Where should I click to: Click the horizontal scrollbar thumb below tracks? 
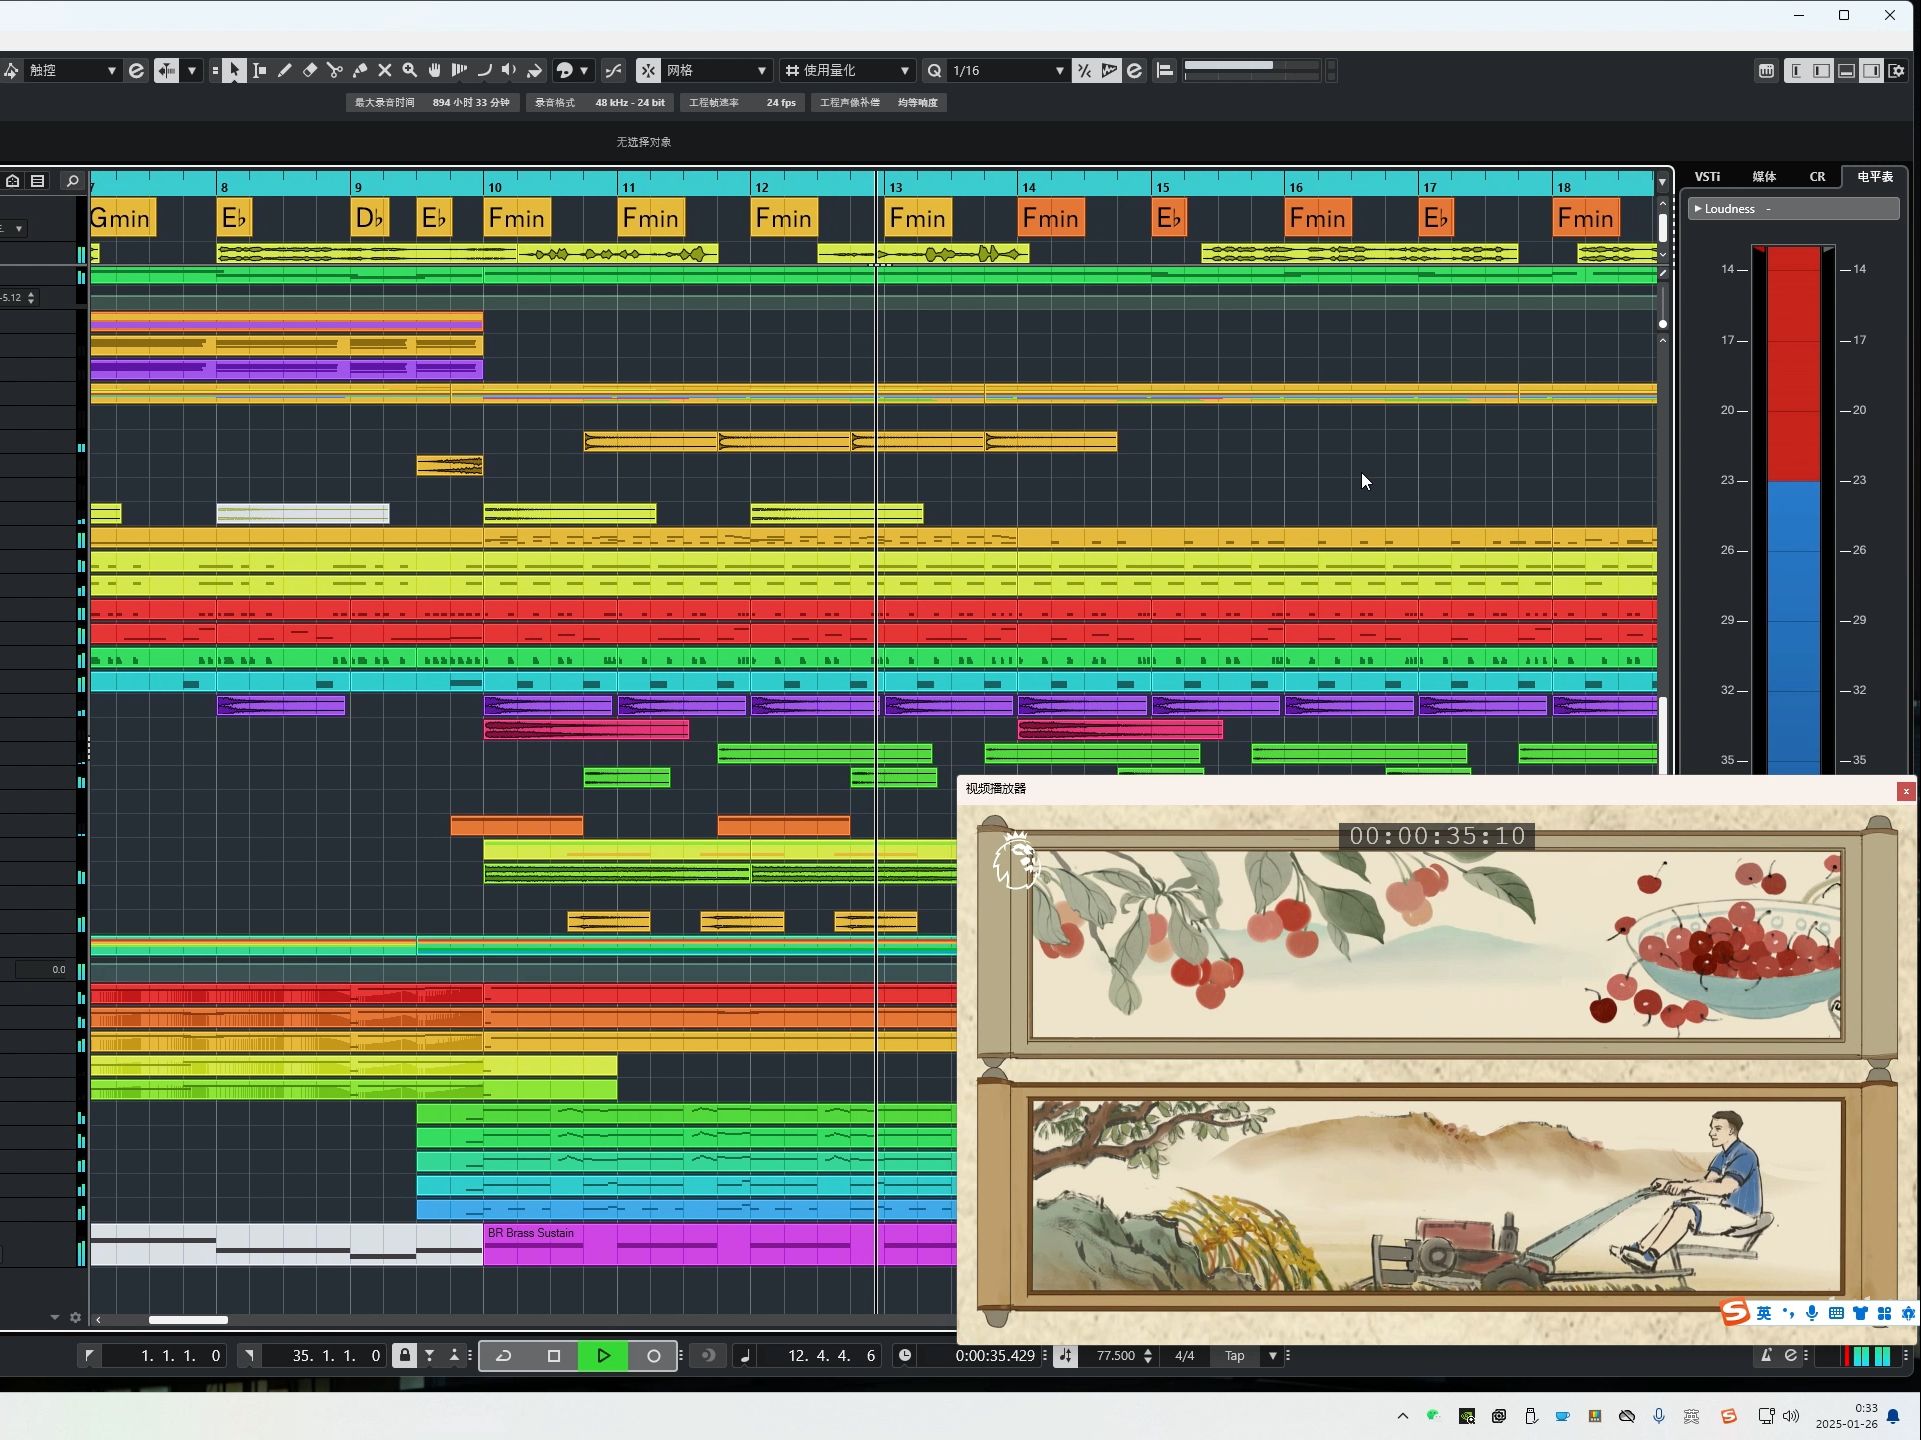point(188,1319)
